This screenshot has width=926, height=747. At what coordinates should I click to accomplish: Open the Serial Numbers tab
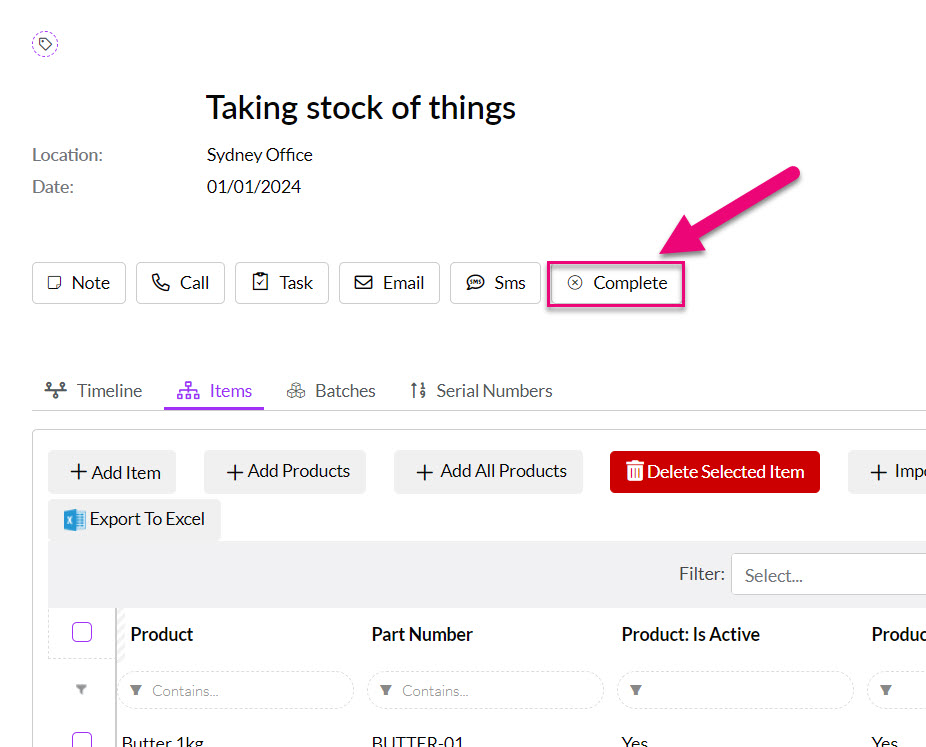481,391
